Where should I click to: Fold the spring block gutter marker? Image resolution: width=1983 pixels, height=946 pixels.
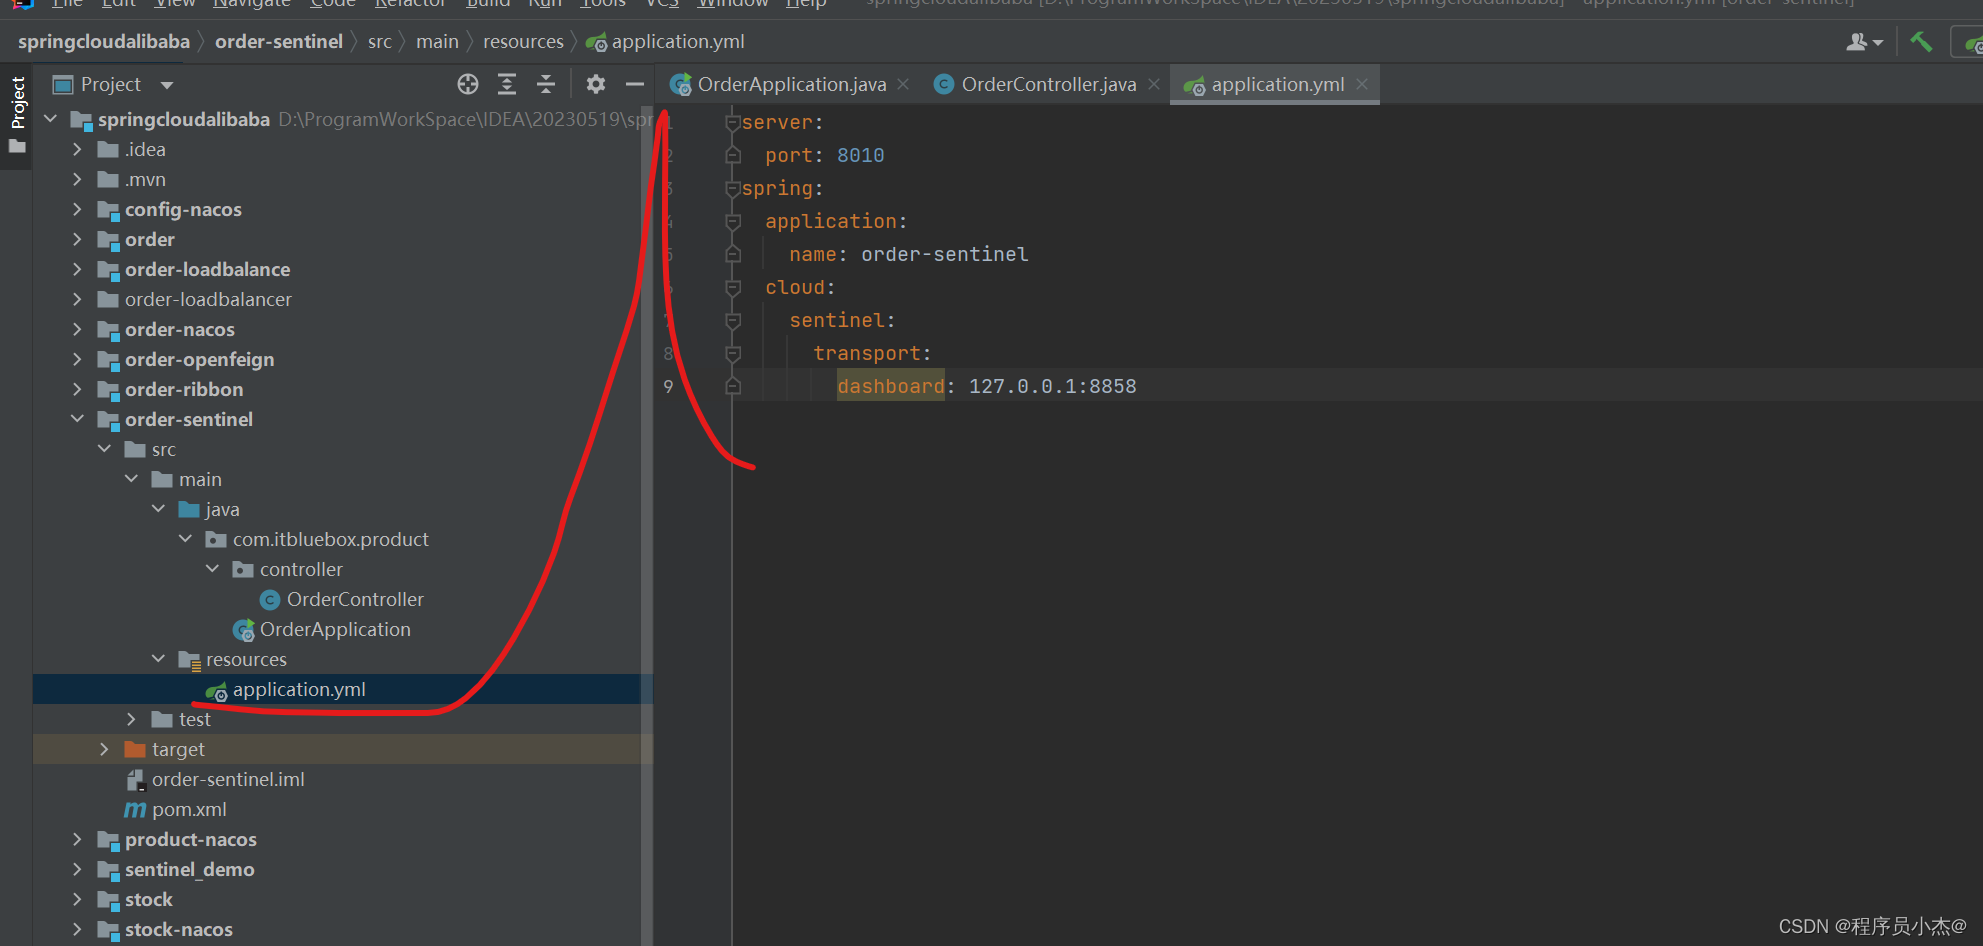tap(733, 188)
